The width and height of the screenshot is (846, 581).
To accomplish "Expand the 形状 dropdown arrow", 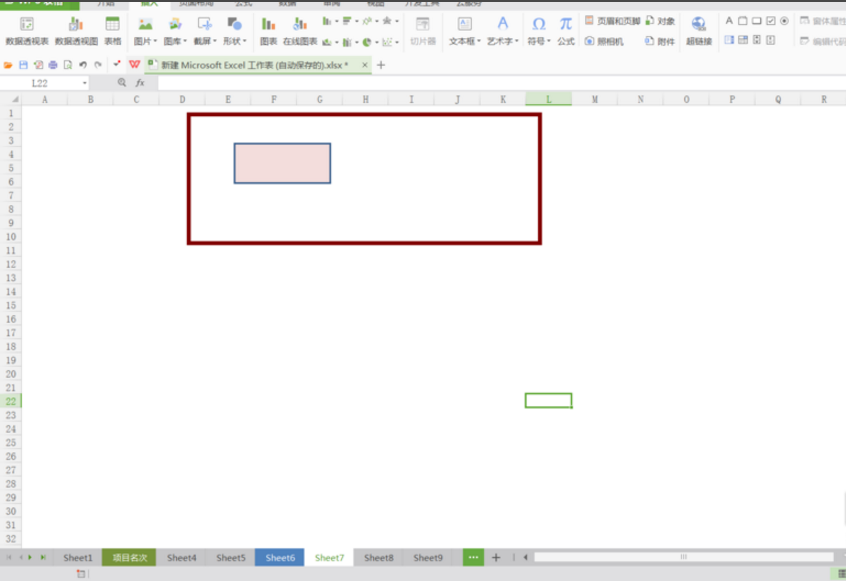I will pyautogui.click(x=244, y=41).
